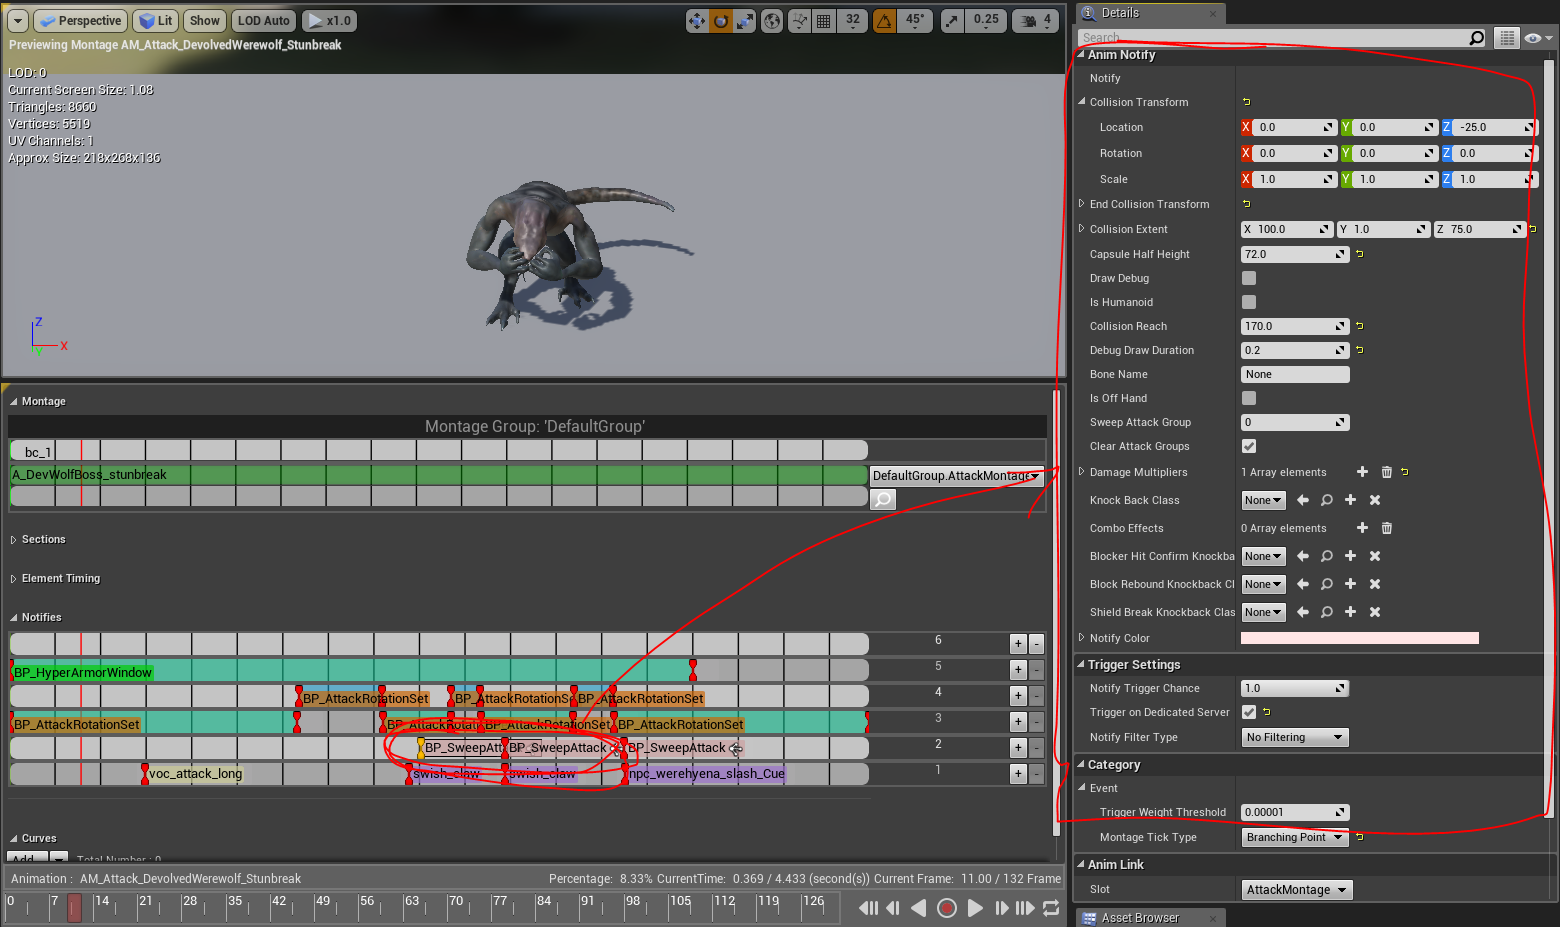
Task: Open the Show viewport menu
Action: (x=204, y=21)
